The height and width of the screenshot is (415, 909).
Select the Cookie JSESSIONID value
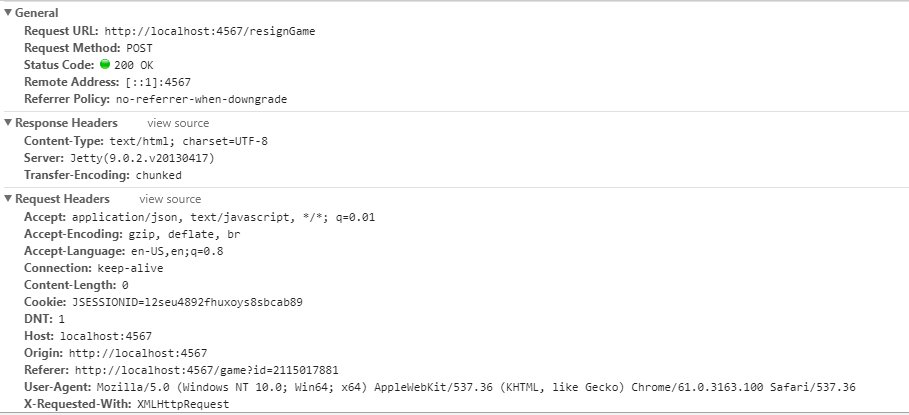pyautogui.click(x=187, y=302)
